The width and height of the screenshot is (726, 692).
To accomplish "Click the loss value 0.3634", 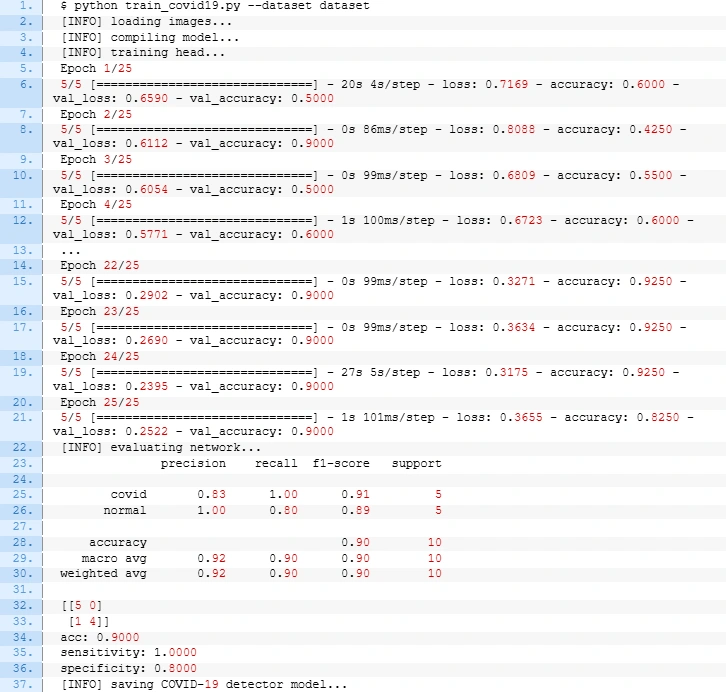I will click(514, 327).
